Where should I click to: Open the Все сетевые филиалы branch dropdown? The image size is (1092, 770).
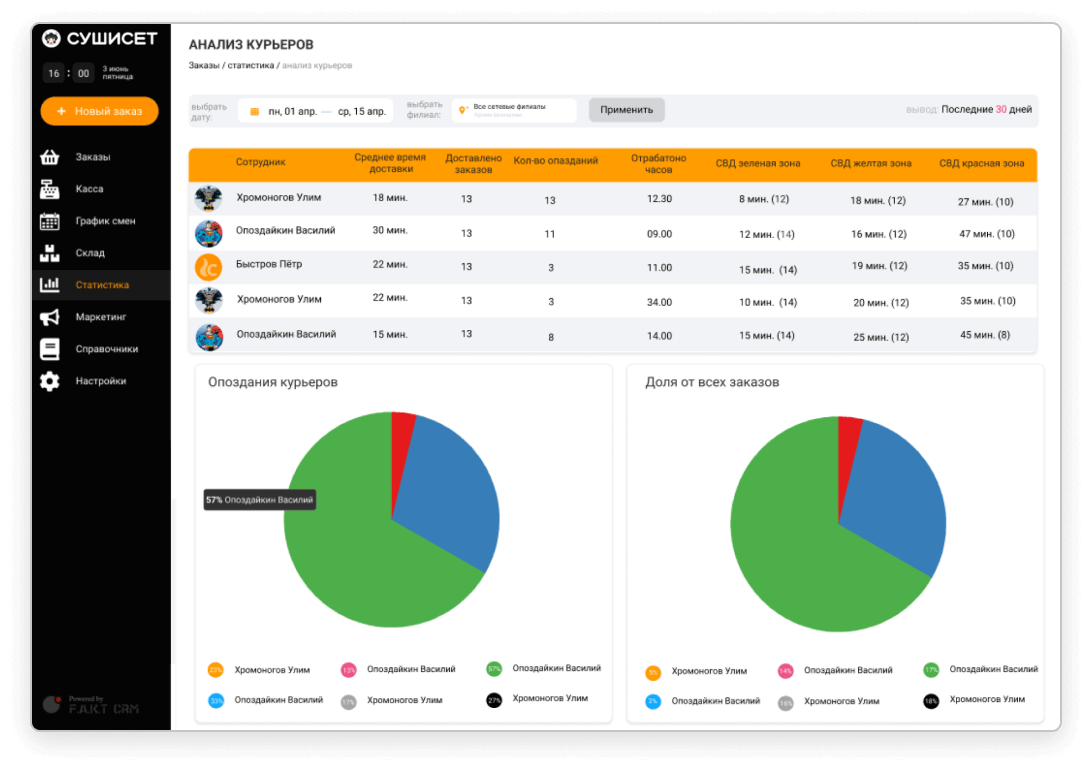[x=514, y=110]
